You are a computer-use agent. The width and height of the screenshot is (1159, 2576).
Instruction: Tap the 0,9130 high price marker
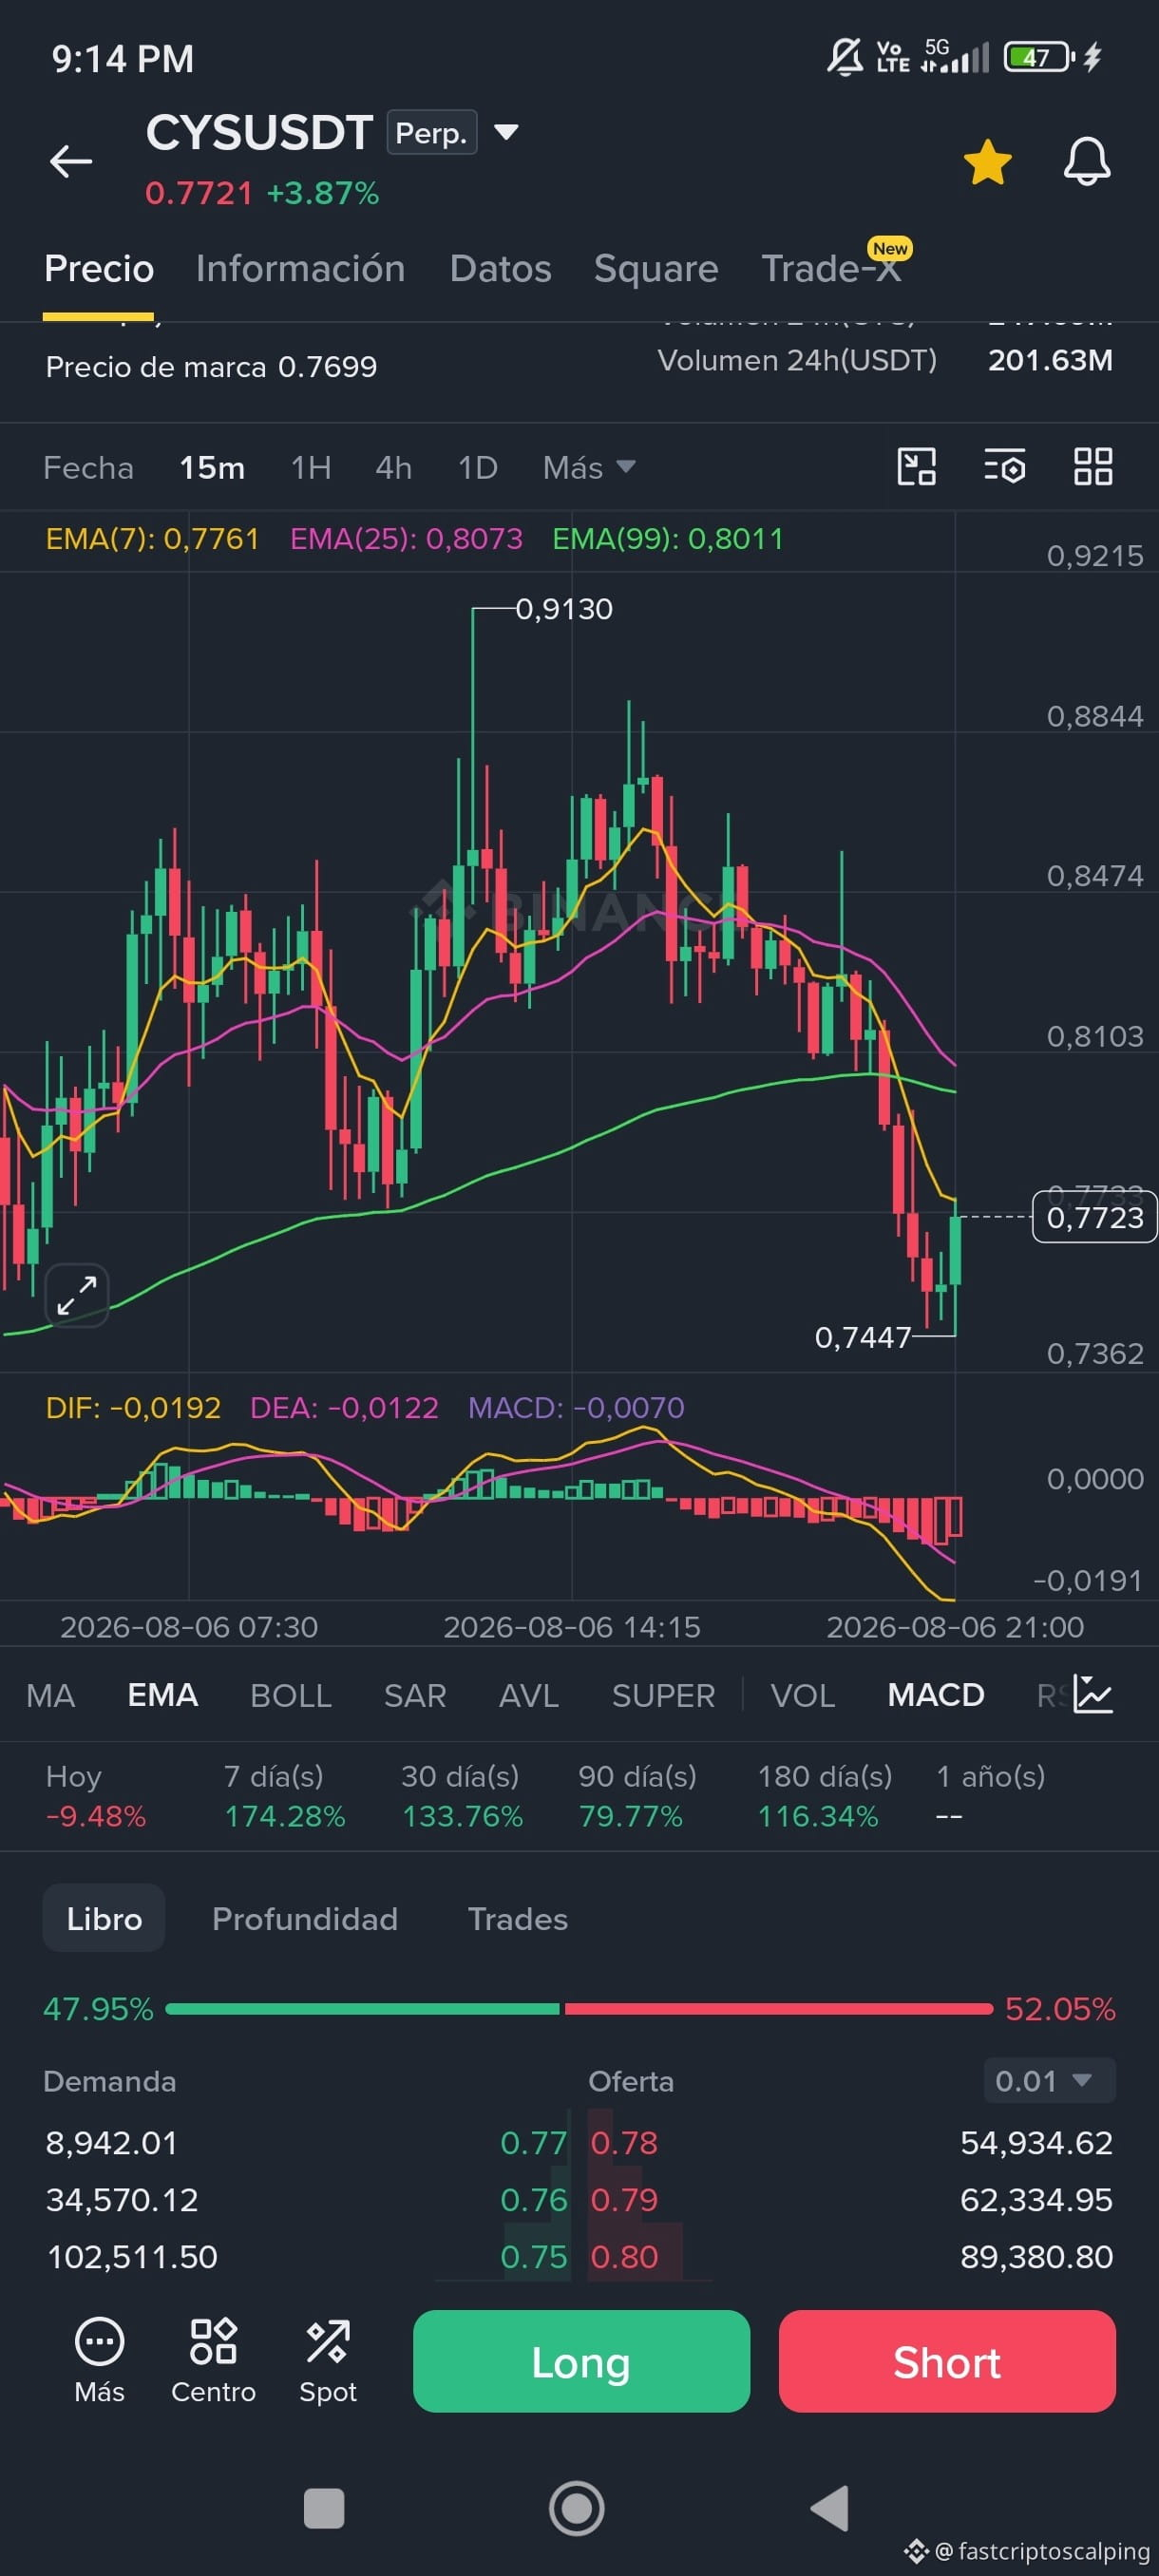click(564, 608)
